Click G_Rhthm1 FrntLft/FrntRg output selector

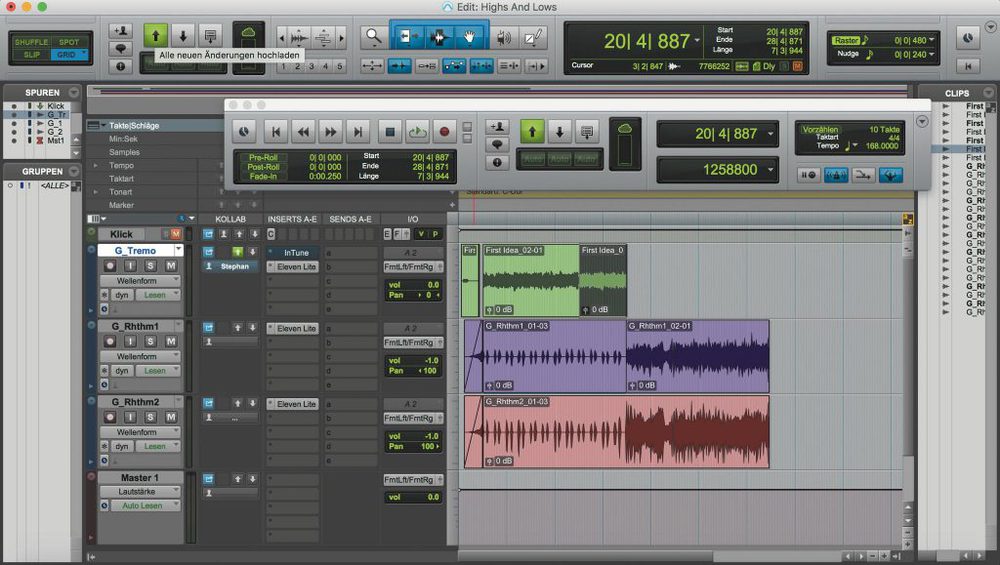click(x=412, y=342)
